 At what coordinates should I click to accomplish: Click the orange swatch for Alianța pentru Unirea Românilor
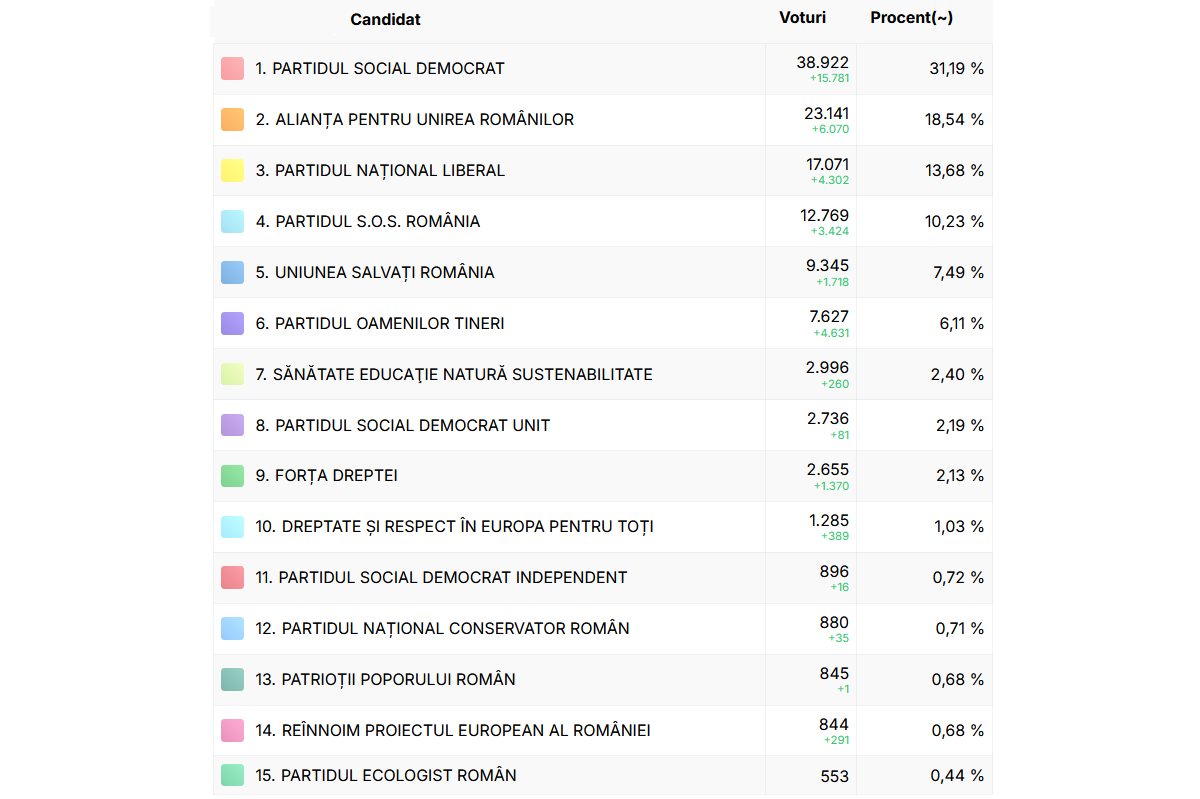[x=232, y=120]
